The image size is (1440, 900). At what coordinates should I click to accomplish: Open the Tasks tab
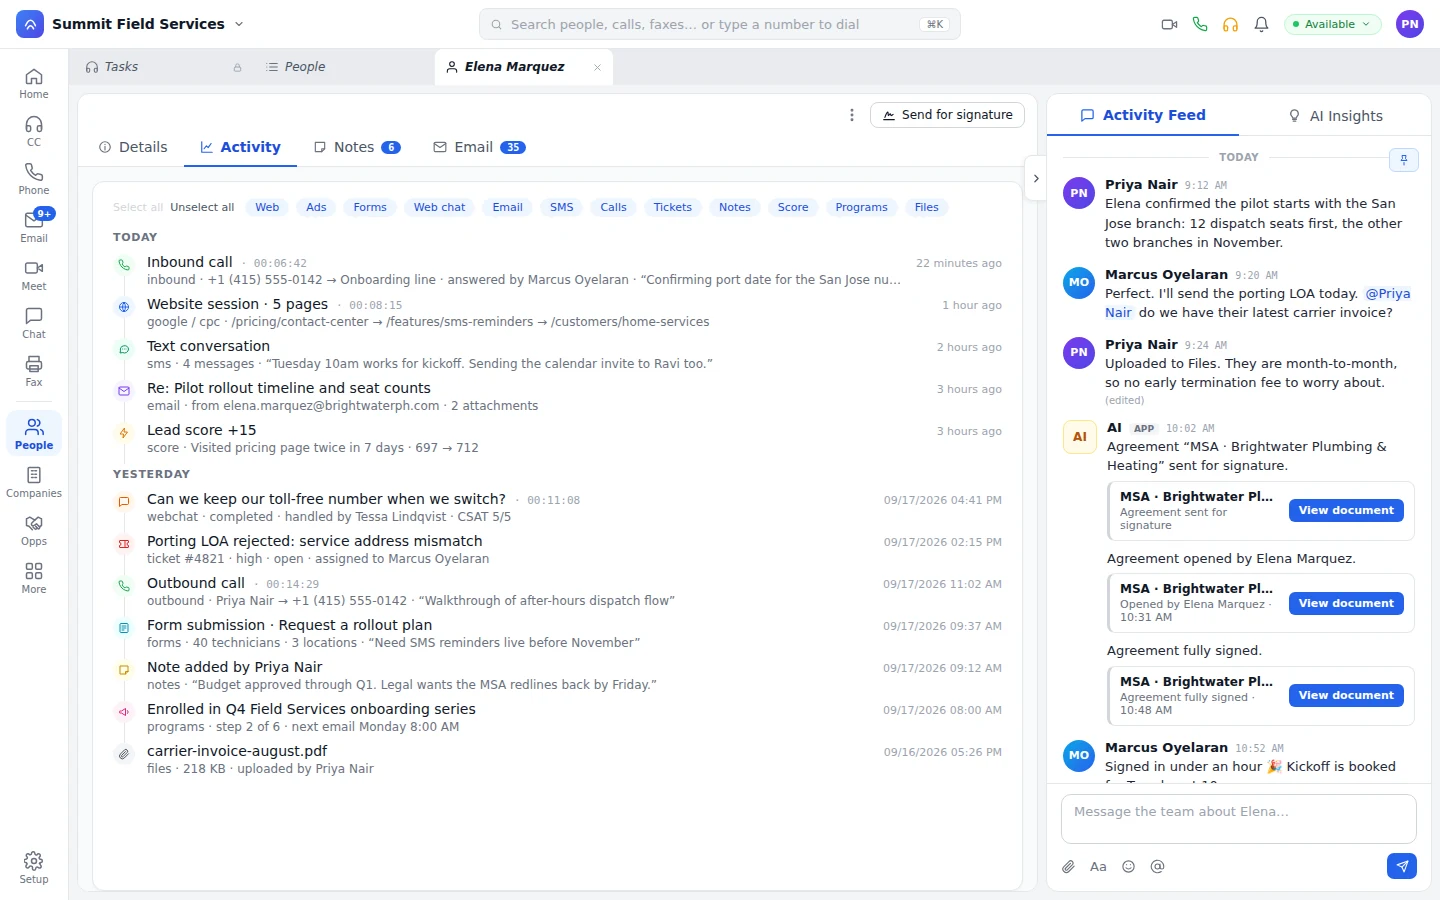[165, 67]
